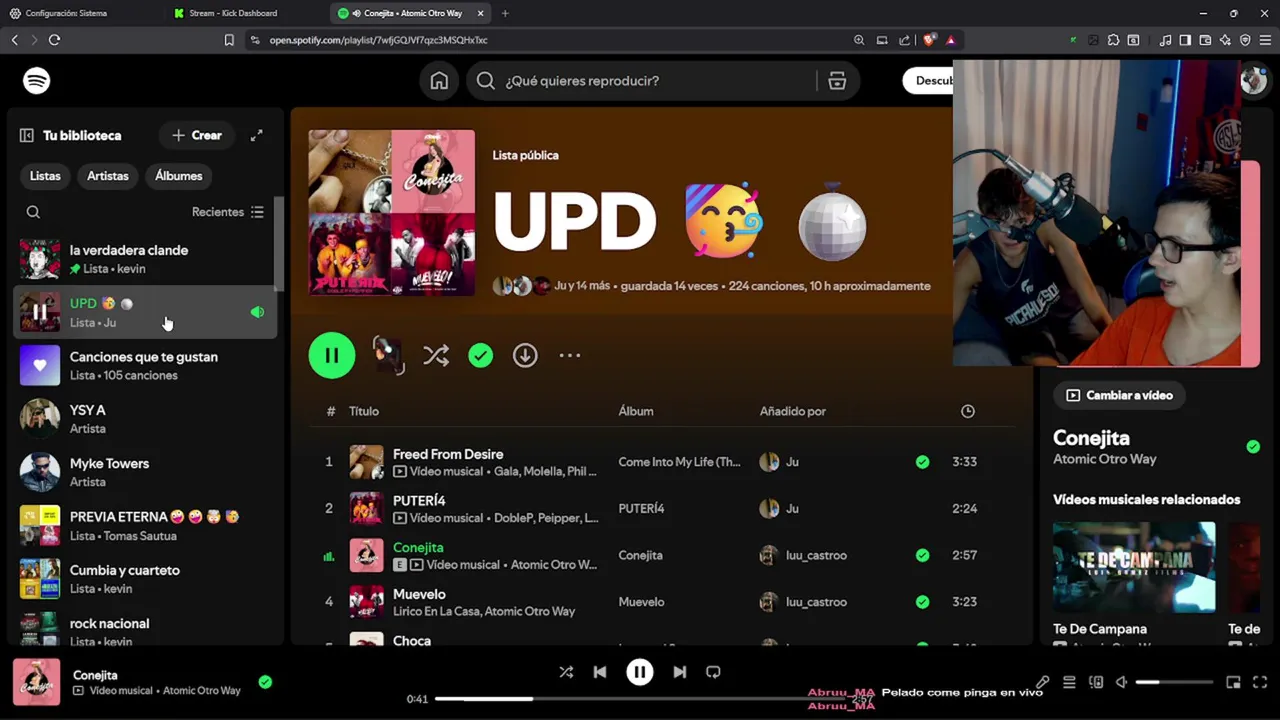The image size is (1280, 720).
Task: Skip to the next track
Action: click(680, 672)
